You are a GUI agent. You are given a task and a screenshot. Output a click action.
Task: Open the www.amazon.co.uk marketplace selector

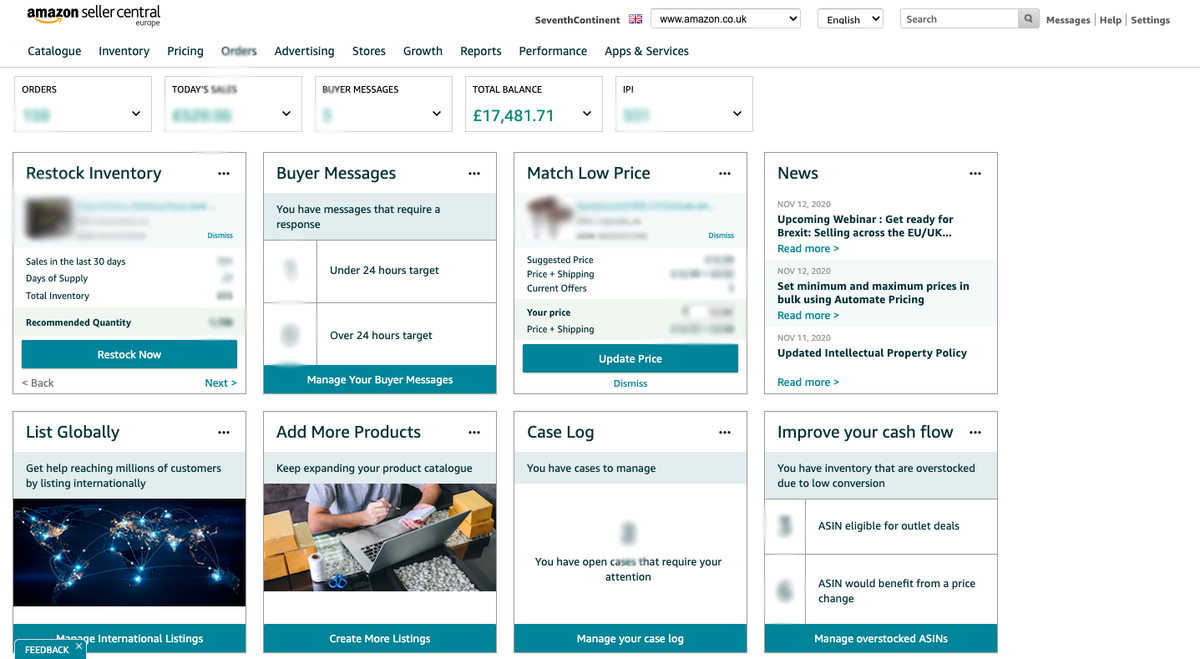(726, 19)
